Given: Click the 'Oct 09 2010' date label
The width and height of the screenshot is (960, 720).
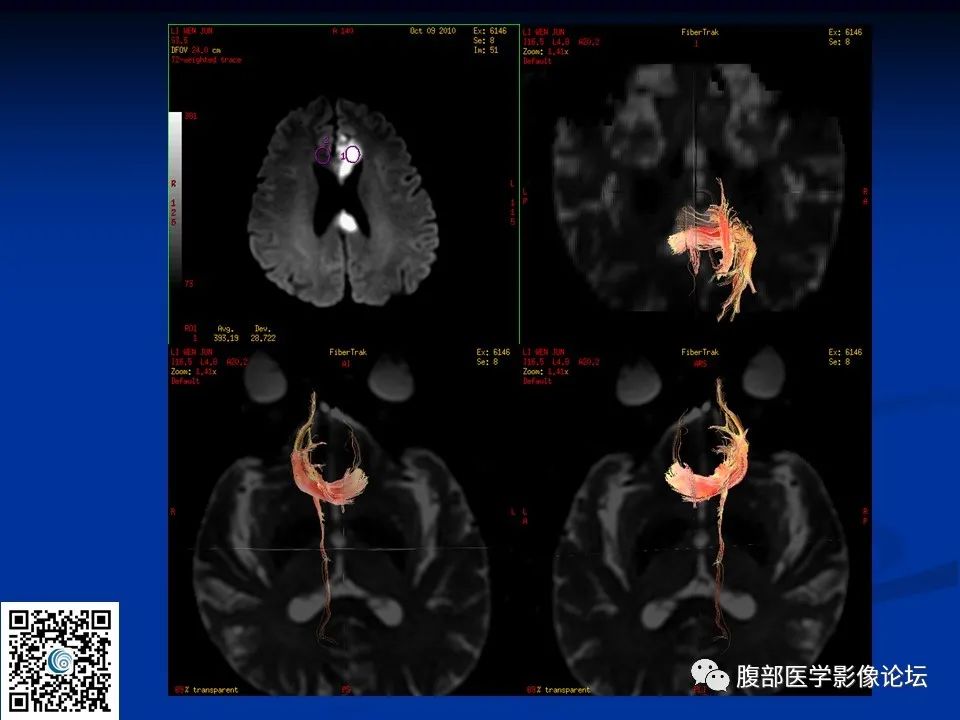Looking at the screenshot, I should pos(432,31).
